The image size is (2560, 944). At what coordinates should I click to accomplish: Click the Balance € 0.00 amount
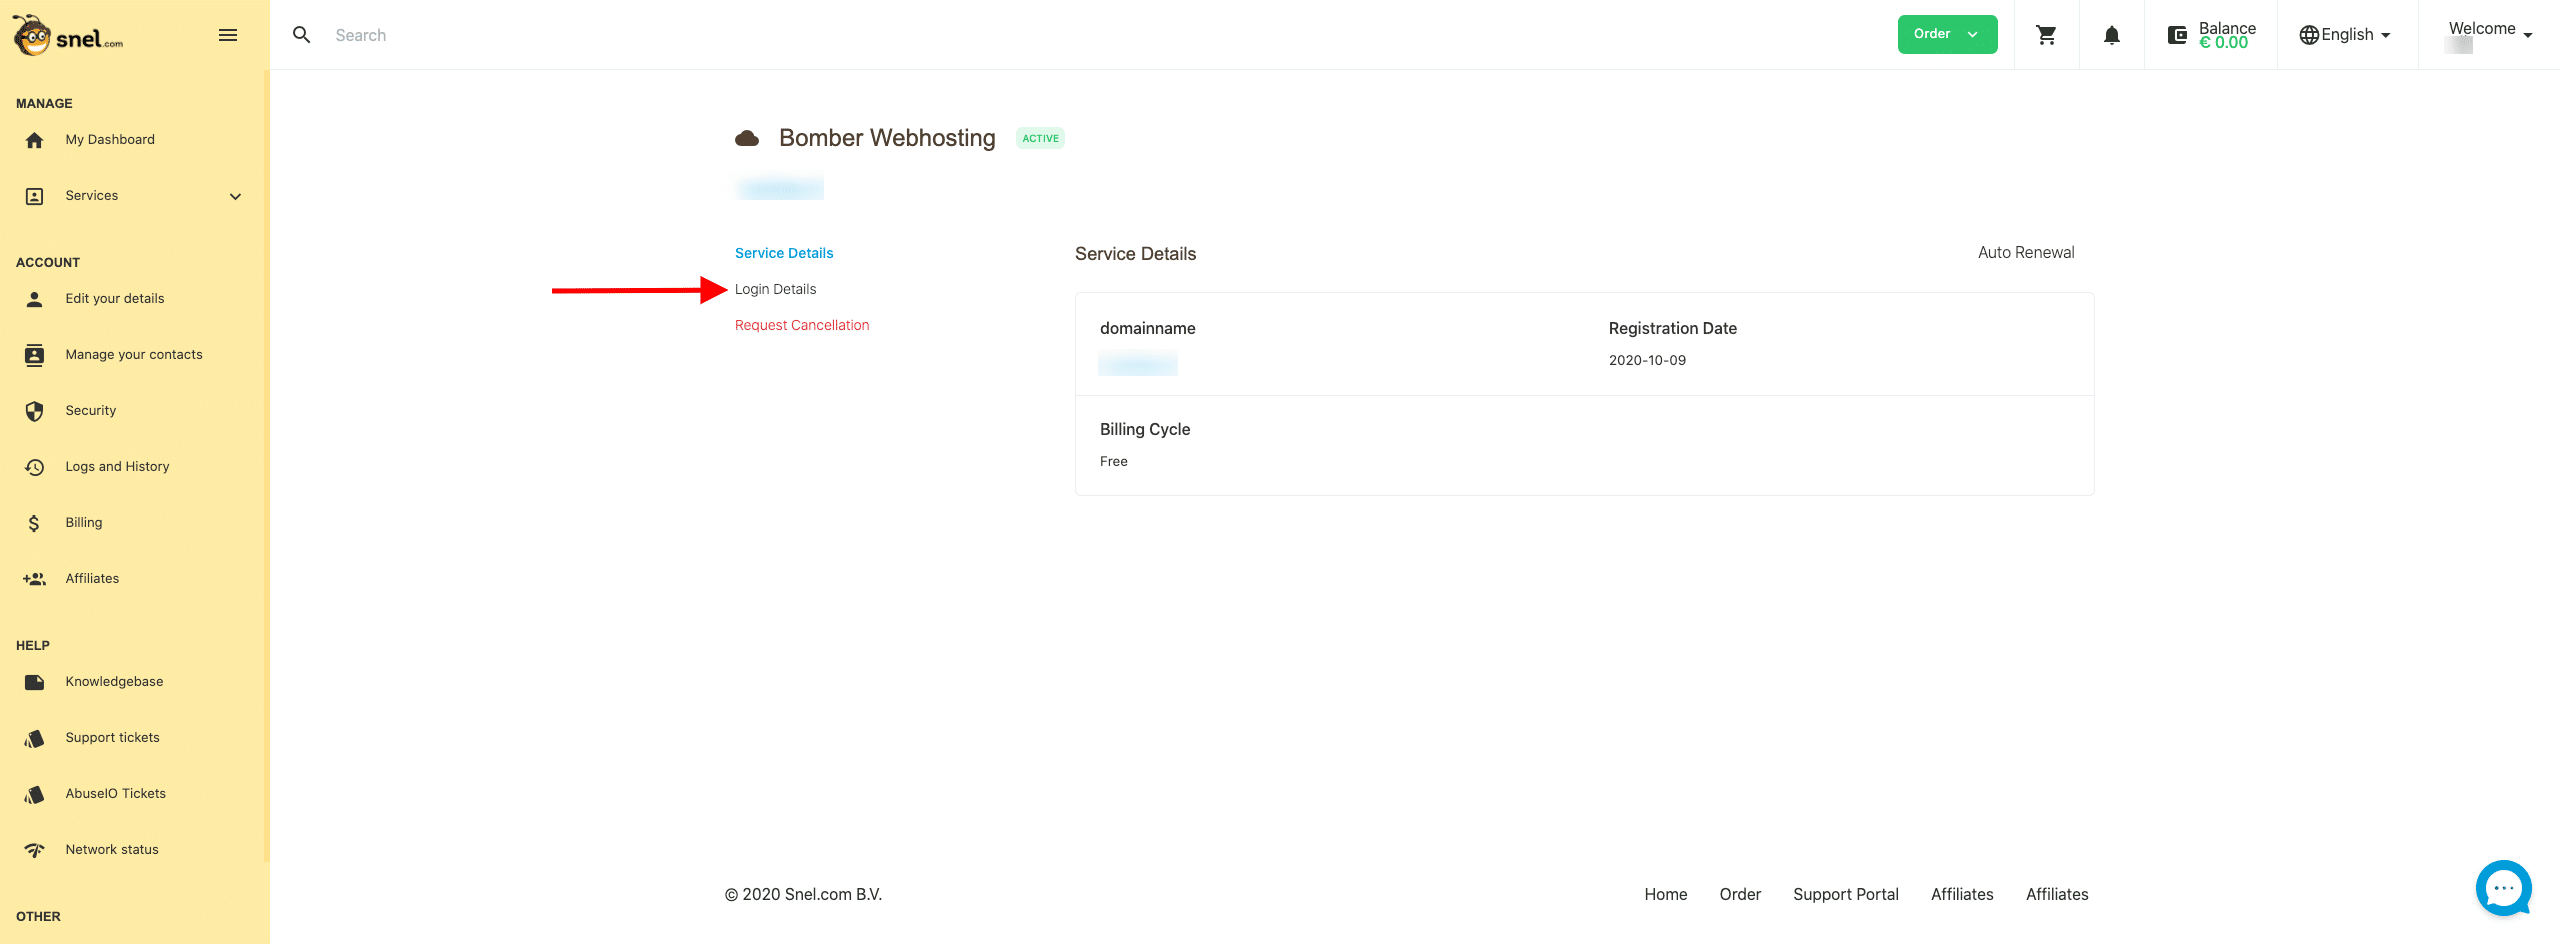2223,43
